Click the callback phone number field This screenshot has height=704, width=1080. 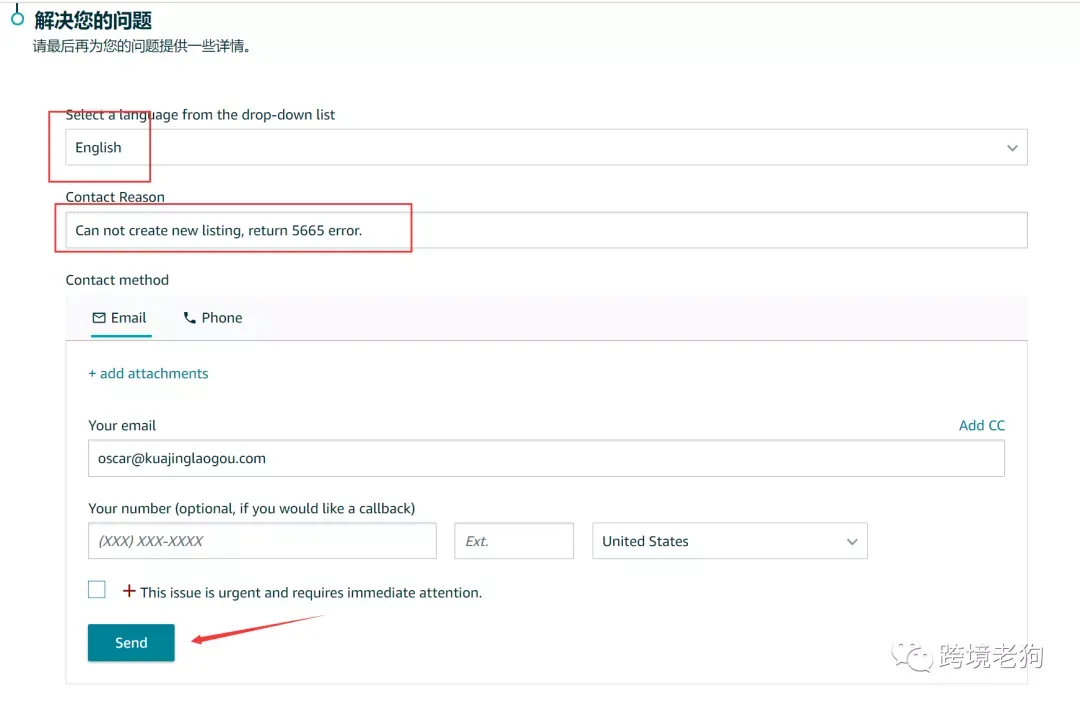(x=262, y=541)
